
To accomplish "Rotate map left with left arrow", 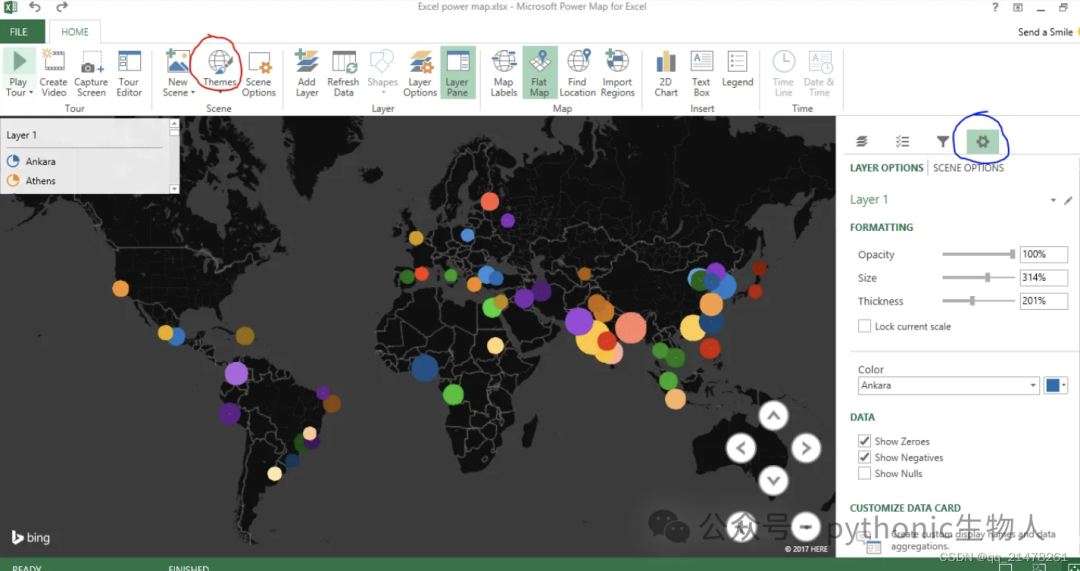I will click(x=741, y=448).
